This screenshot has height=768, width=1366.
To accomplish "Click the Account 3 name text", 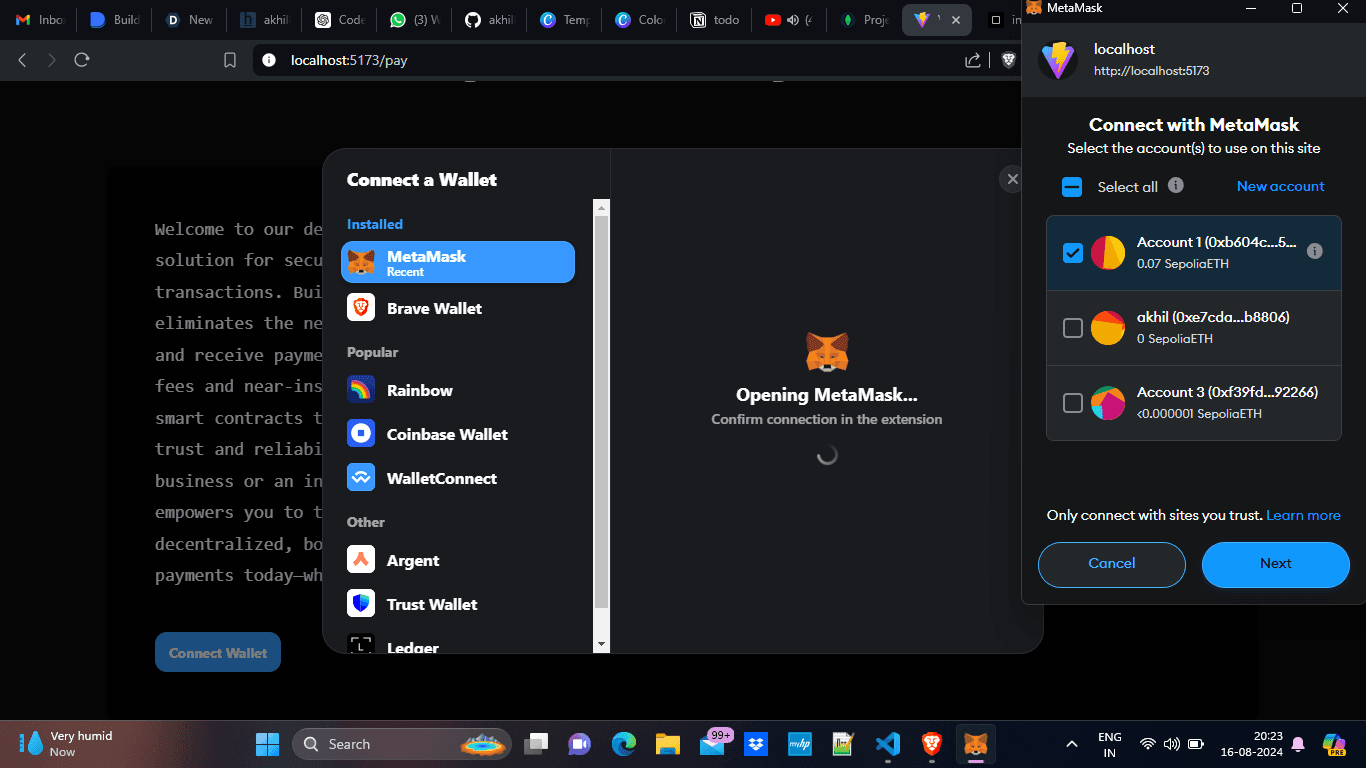I will 1227,392.
